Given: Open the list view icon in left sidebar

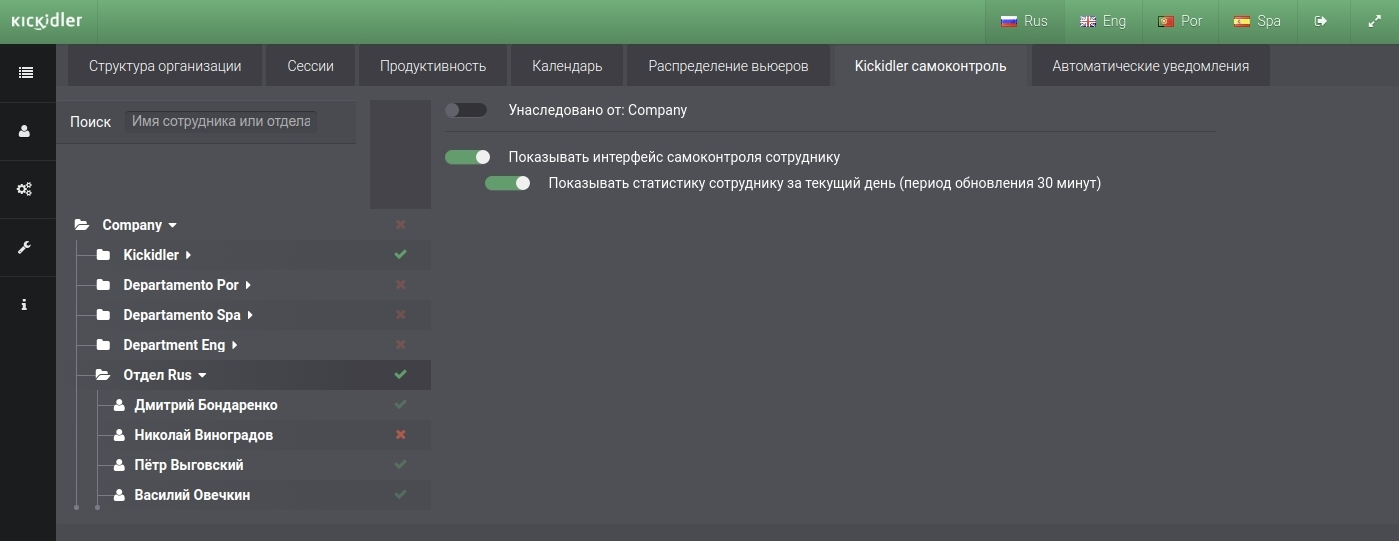Looking at the screenshot, I should [x=25, y=72].
